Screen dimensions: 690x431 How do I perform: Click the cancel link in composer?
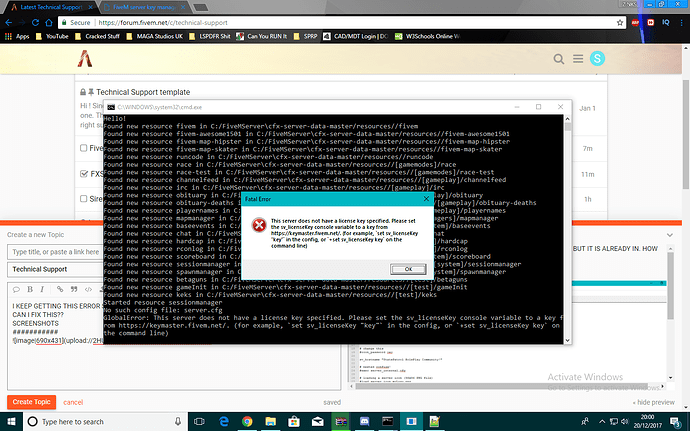(x=73, y=402)
